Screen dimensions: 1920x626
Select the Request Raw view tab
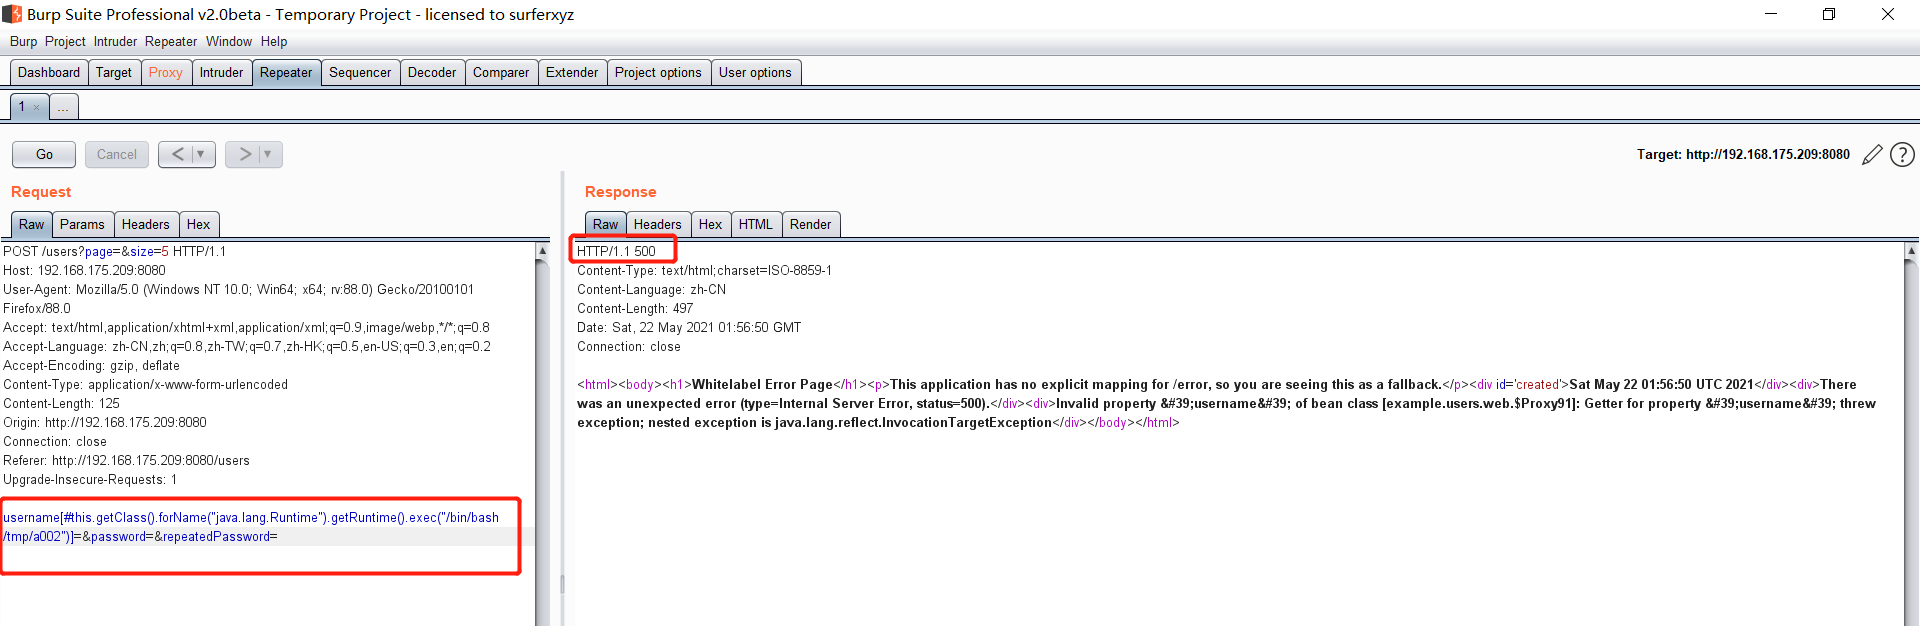pyautogui.click(x=31, y=224)
